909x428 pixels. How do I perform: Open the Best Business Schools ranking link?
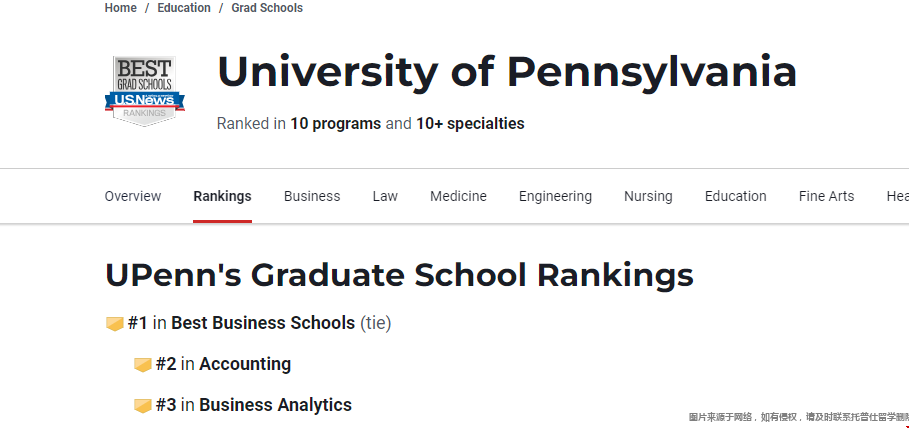coord(263,323)
